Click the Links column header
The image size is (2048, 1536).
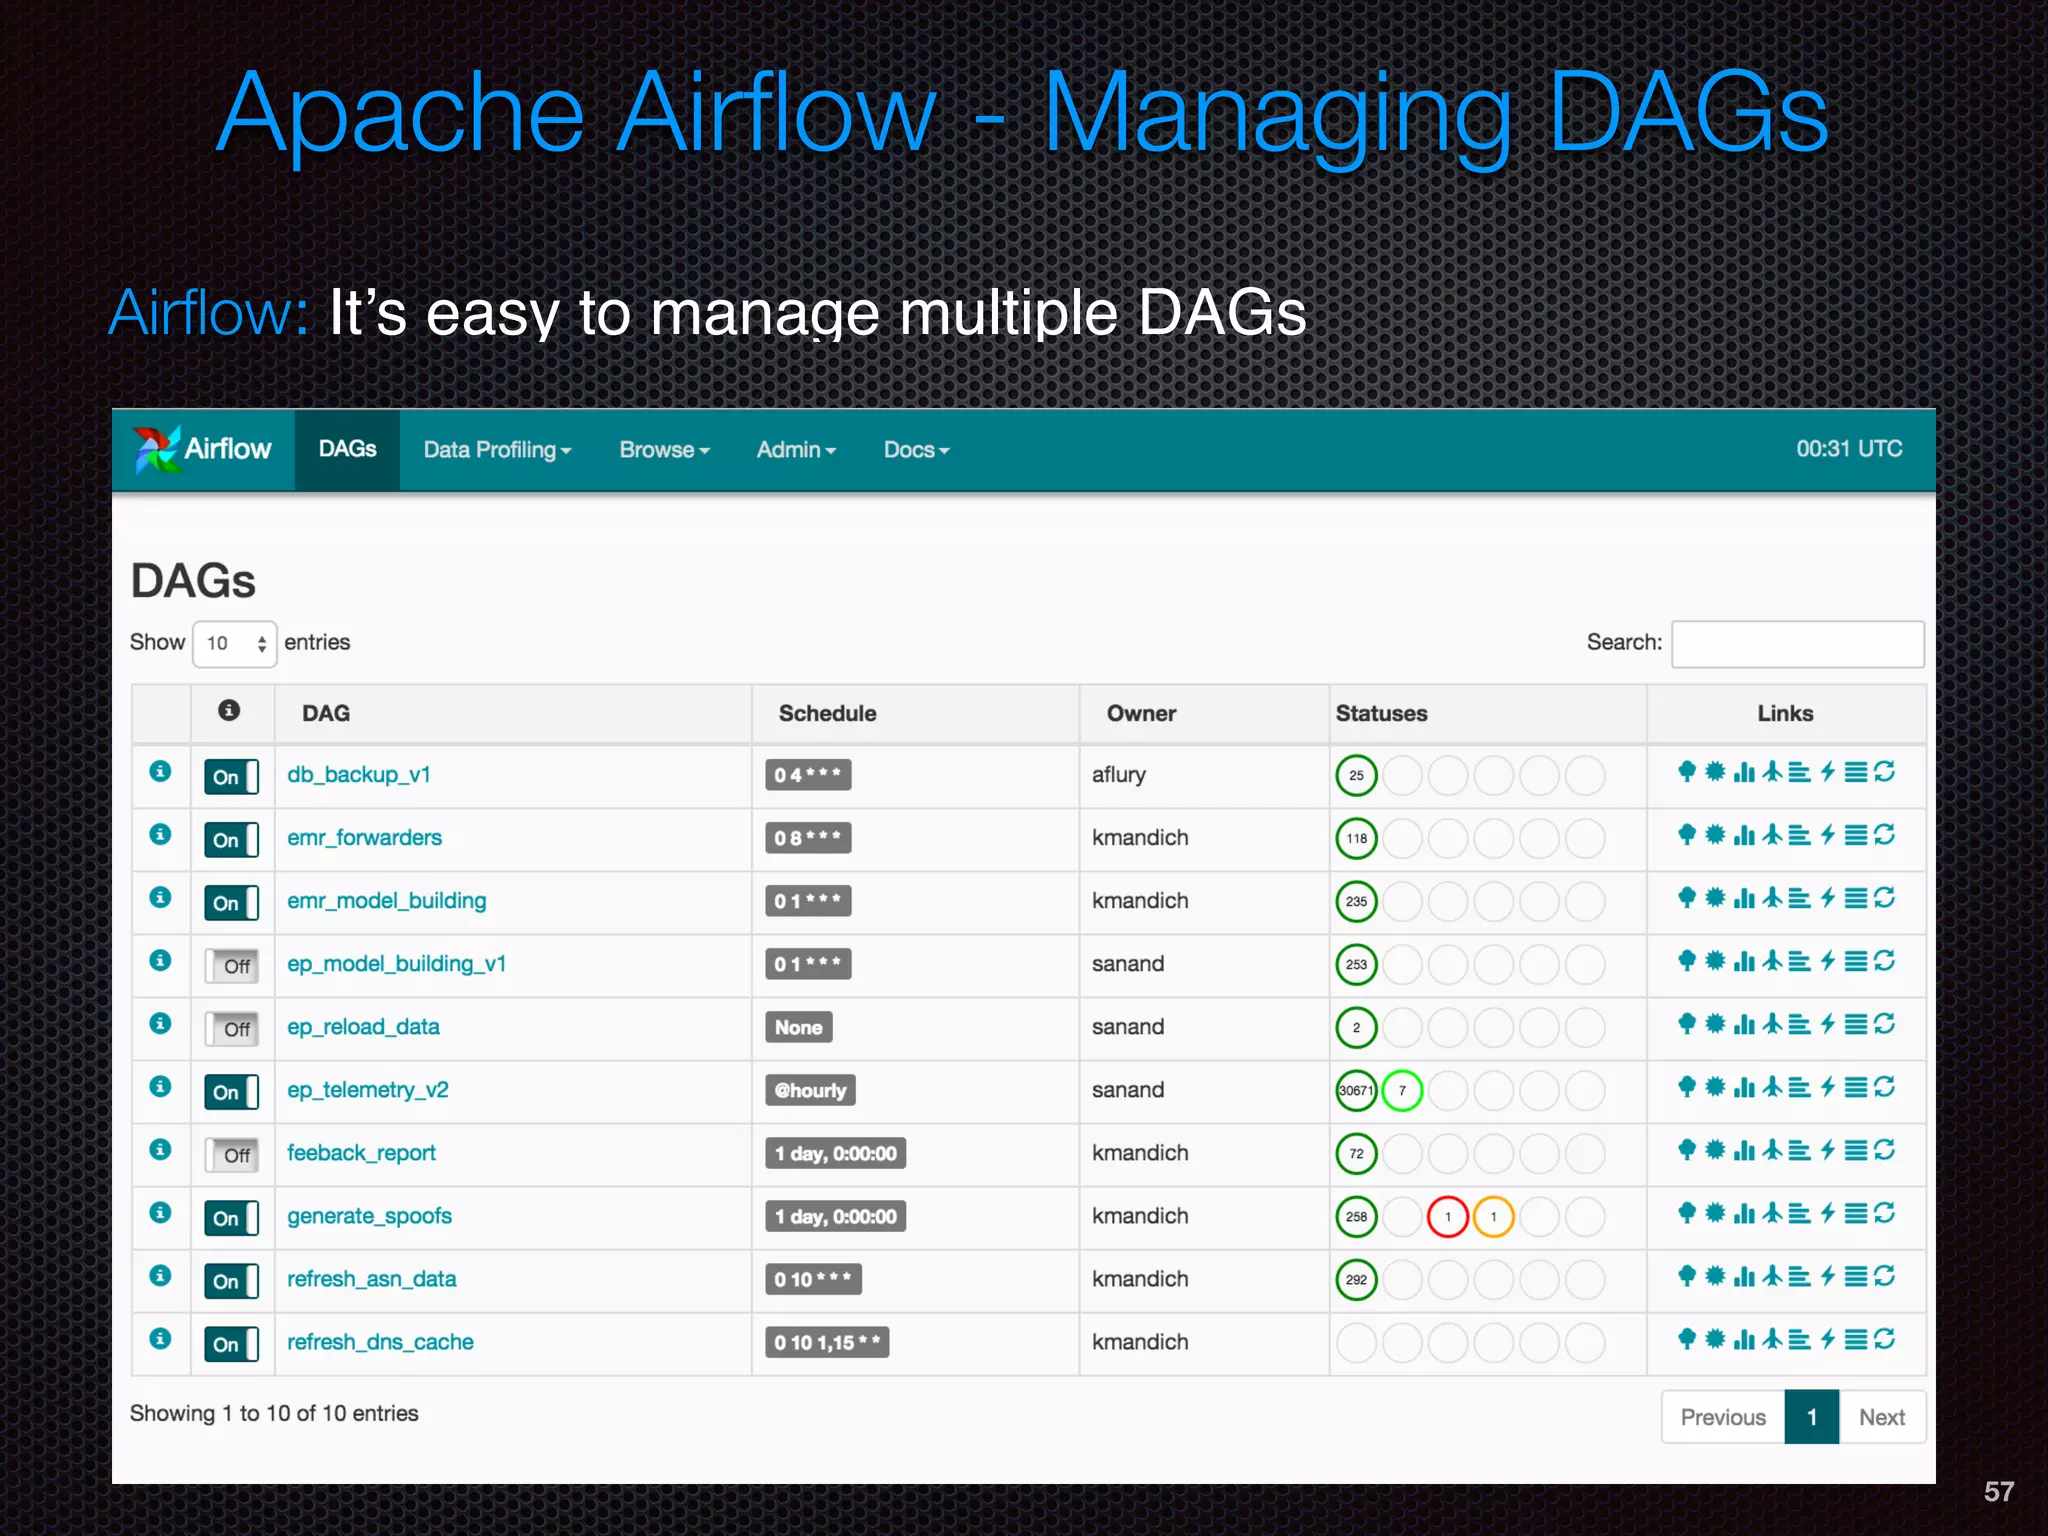pos(1785,713)
